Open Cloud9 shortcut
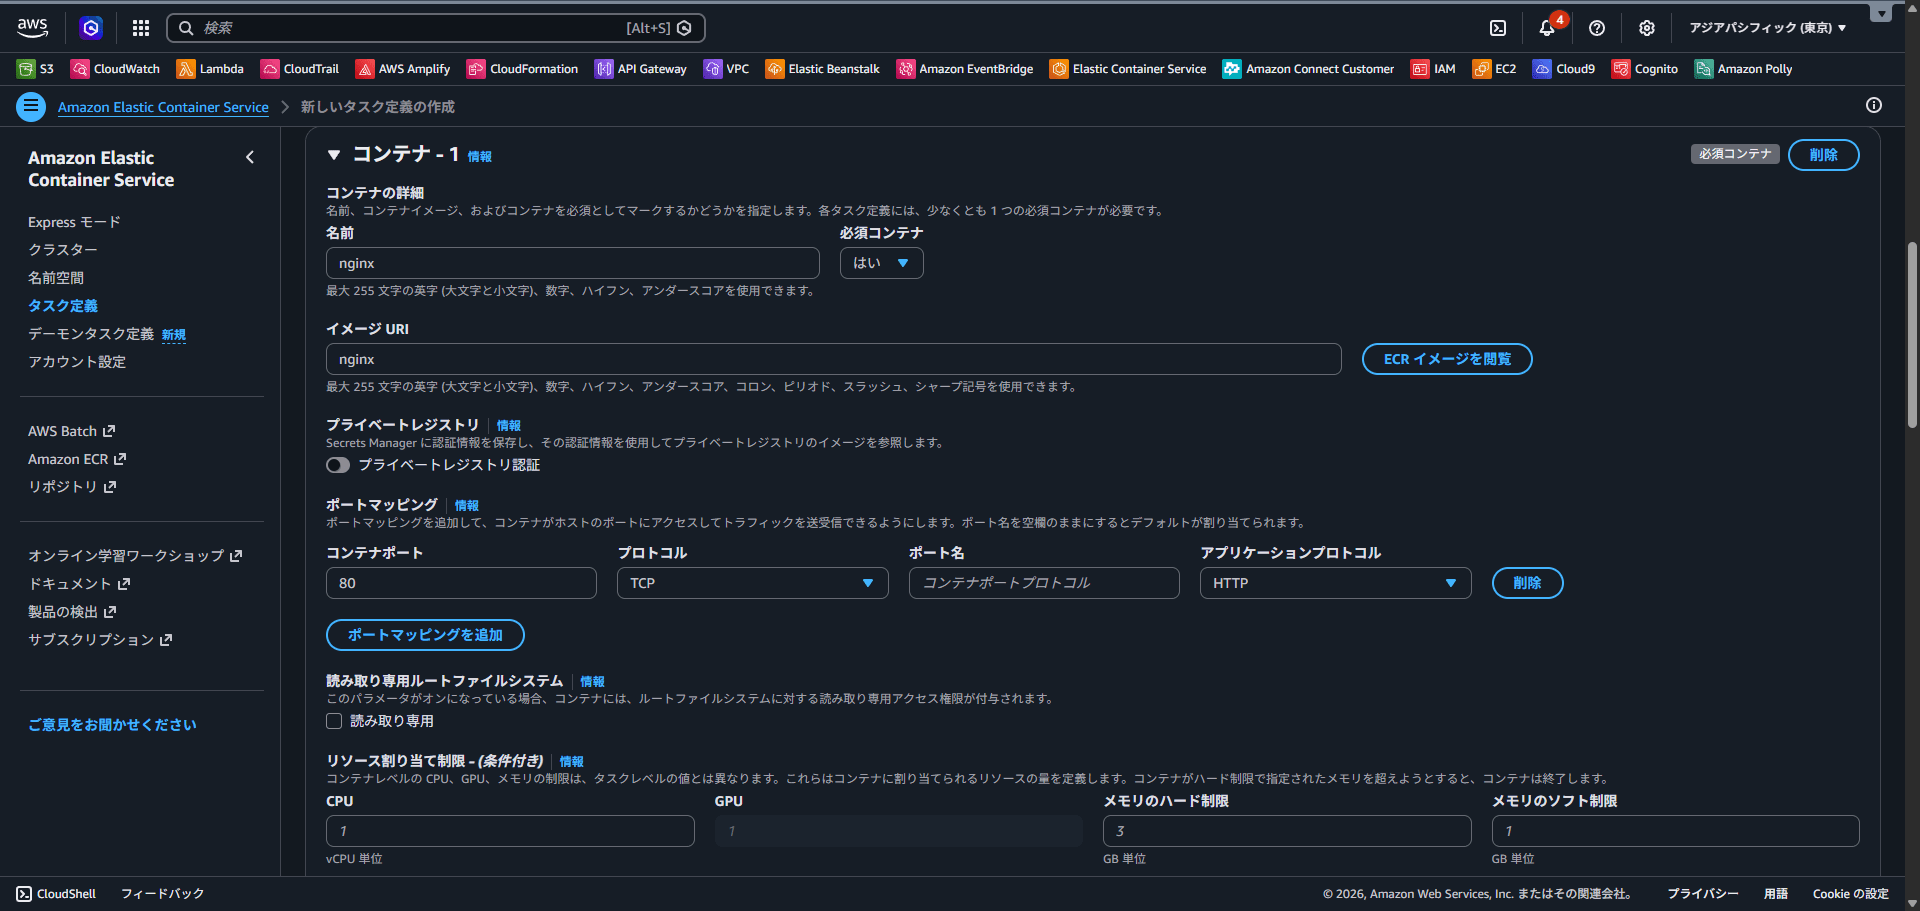The image size is (1920, 911). (x=1564, y=69)
